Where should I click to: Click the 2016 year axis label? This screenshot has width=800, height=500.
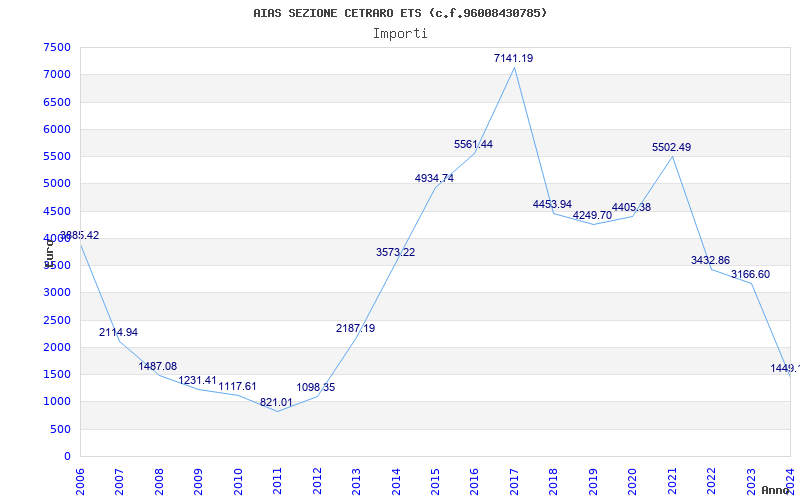pyautogui.click(x=474, y=482)
